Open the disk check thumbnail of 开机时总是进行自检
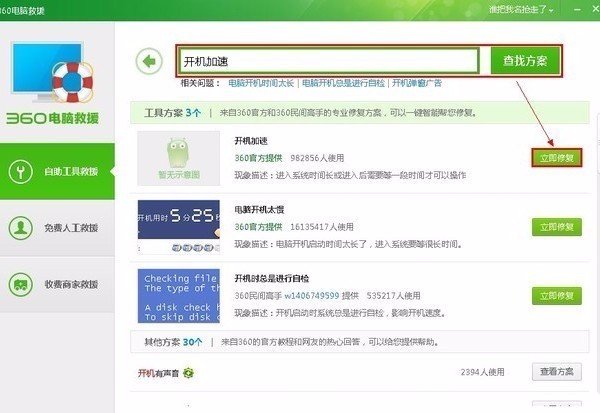Screen dimensions: 600x413 point(179,296)
